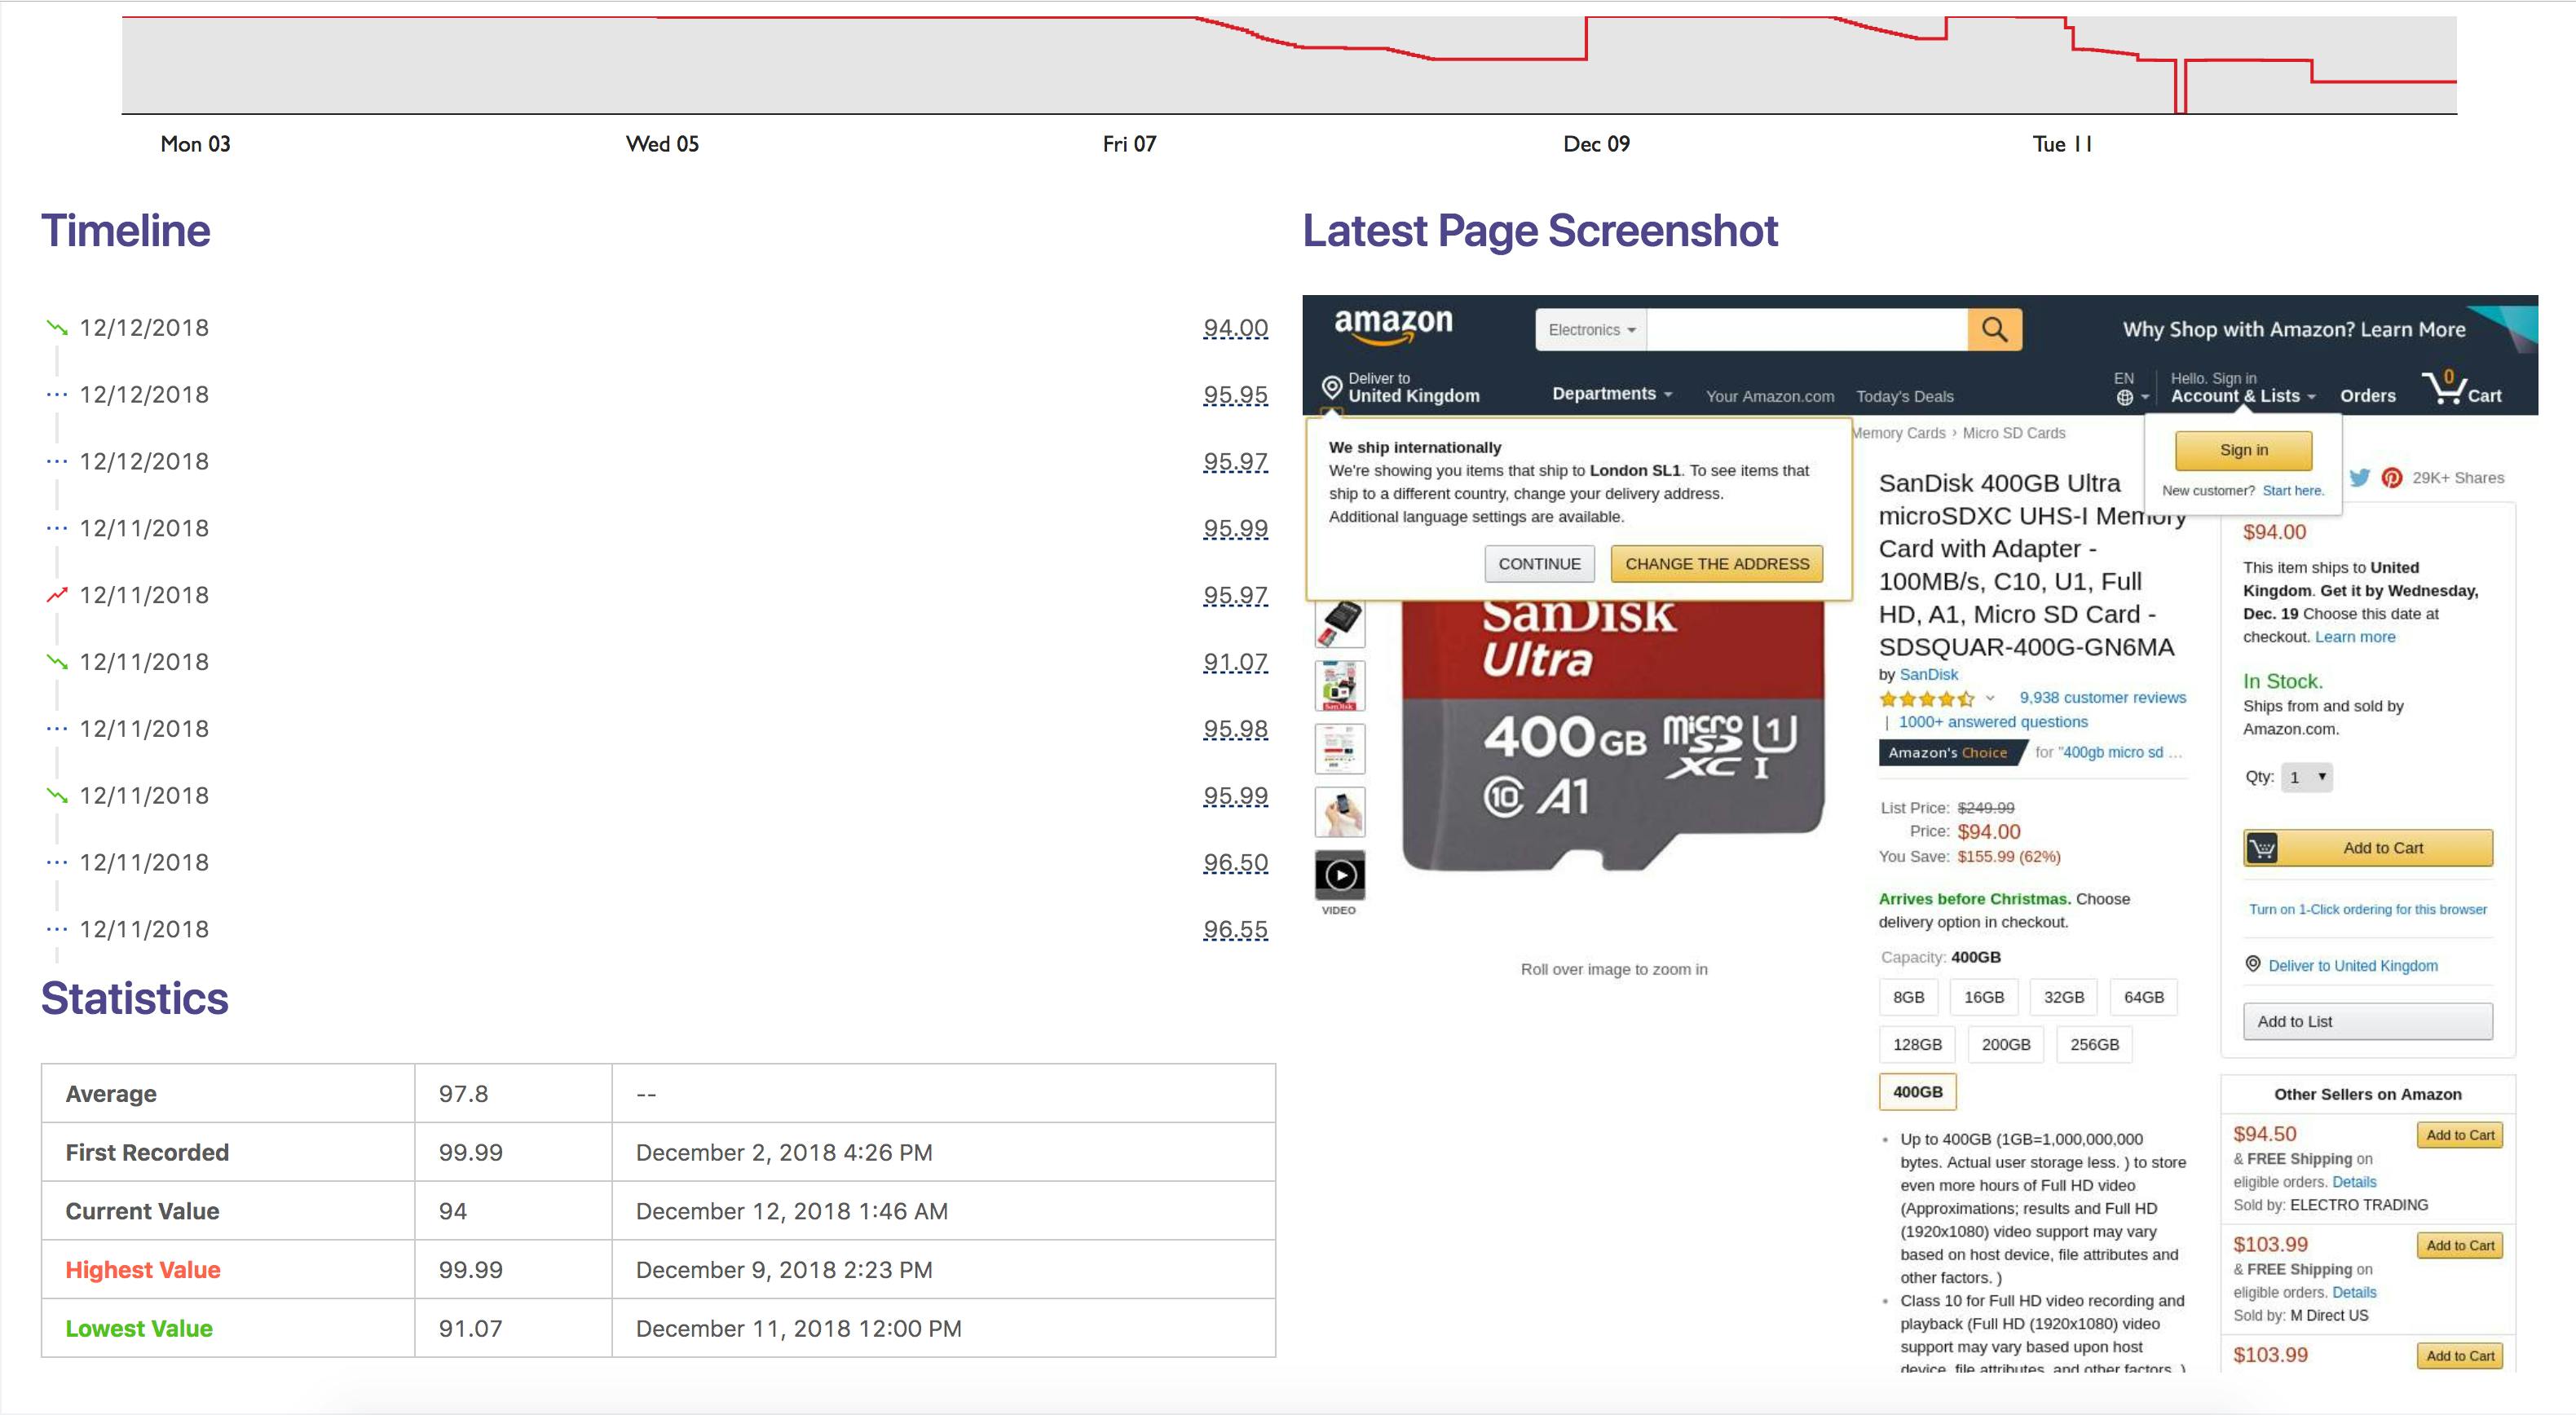The image size is (2576, 1415).
Task: Click the 96.55 timeline value
Action: [1235, 929]
